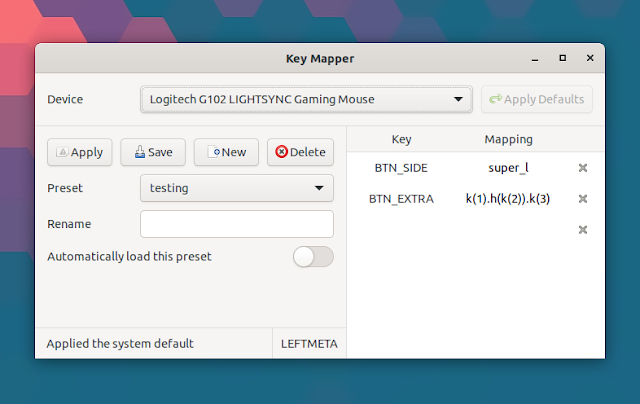Create a New preset

[x=227, y=152]
